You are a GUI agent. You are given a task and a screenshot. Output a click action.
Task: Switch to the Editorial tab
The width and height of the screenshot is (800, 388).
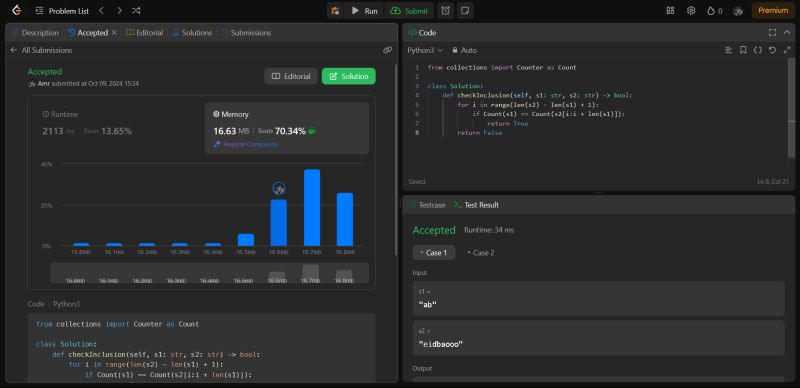tap(145, 33)
